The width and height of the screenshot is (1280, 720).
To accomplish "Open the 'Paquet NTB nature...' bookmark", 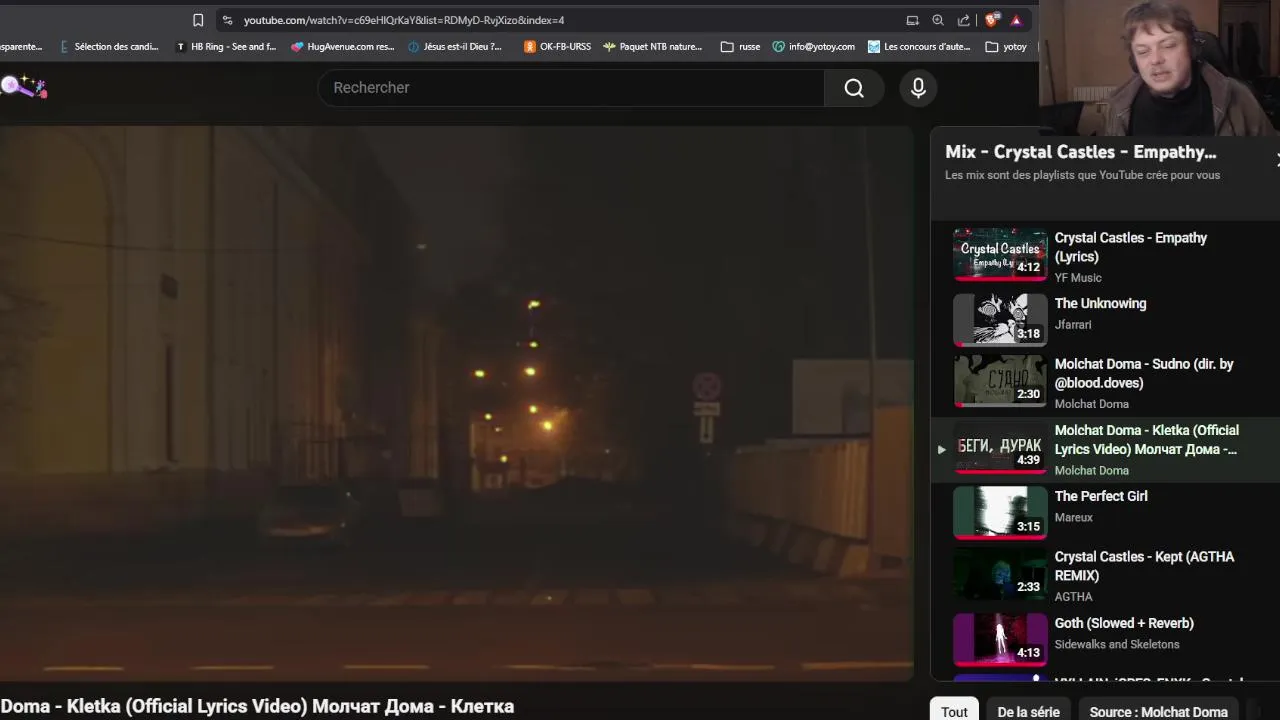I will pos(652,46).
